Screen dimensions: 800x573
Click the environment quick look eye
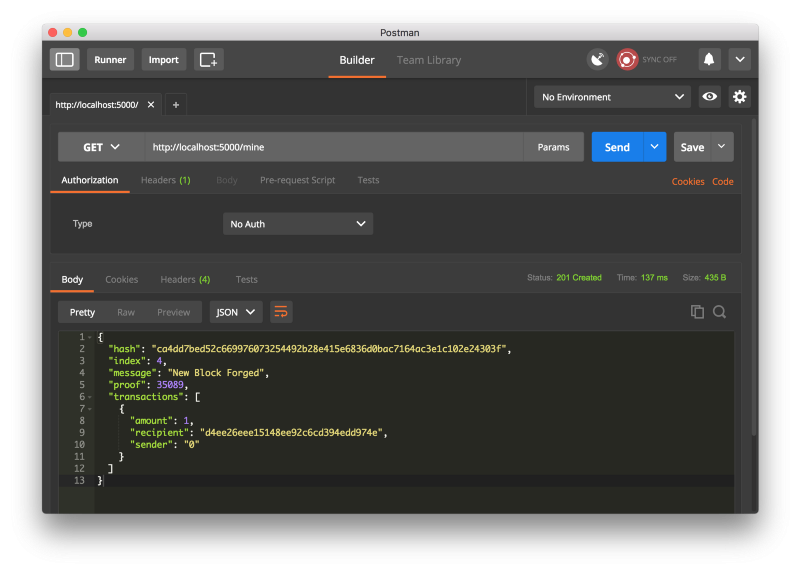click(710, 97)
